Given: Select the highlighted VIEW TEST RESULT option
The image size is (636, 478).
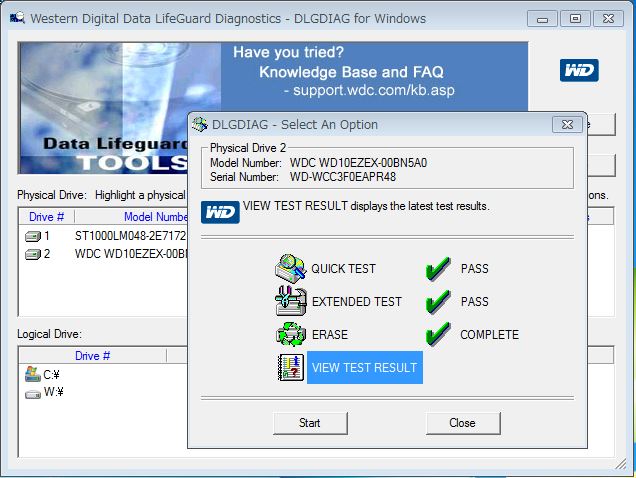Looking at the screenshot, I should click(x=365, y=368).
